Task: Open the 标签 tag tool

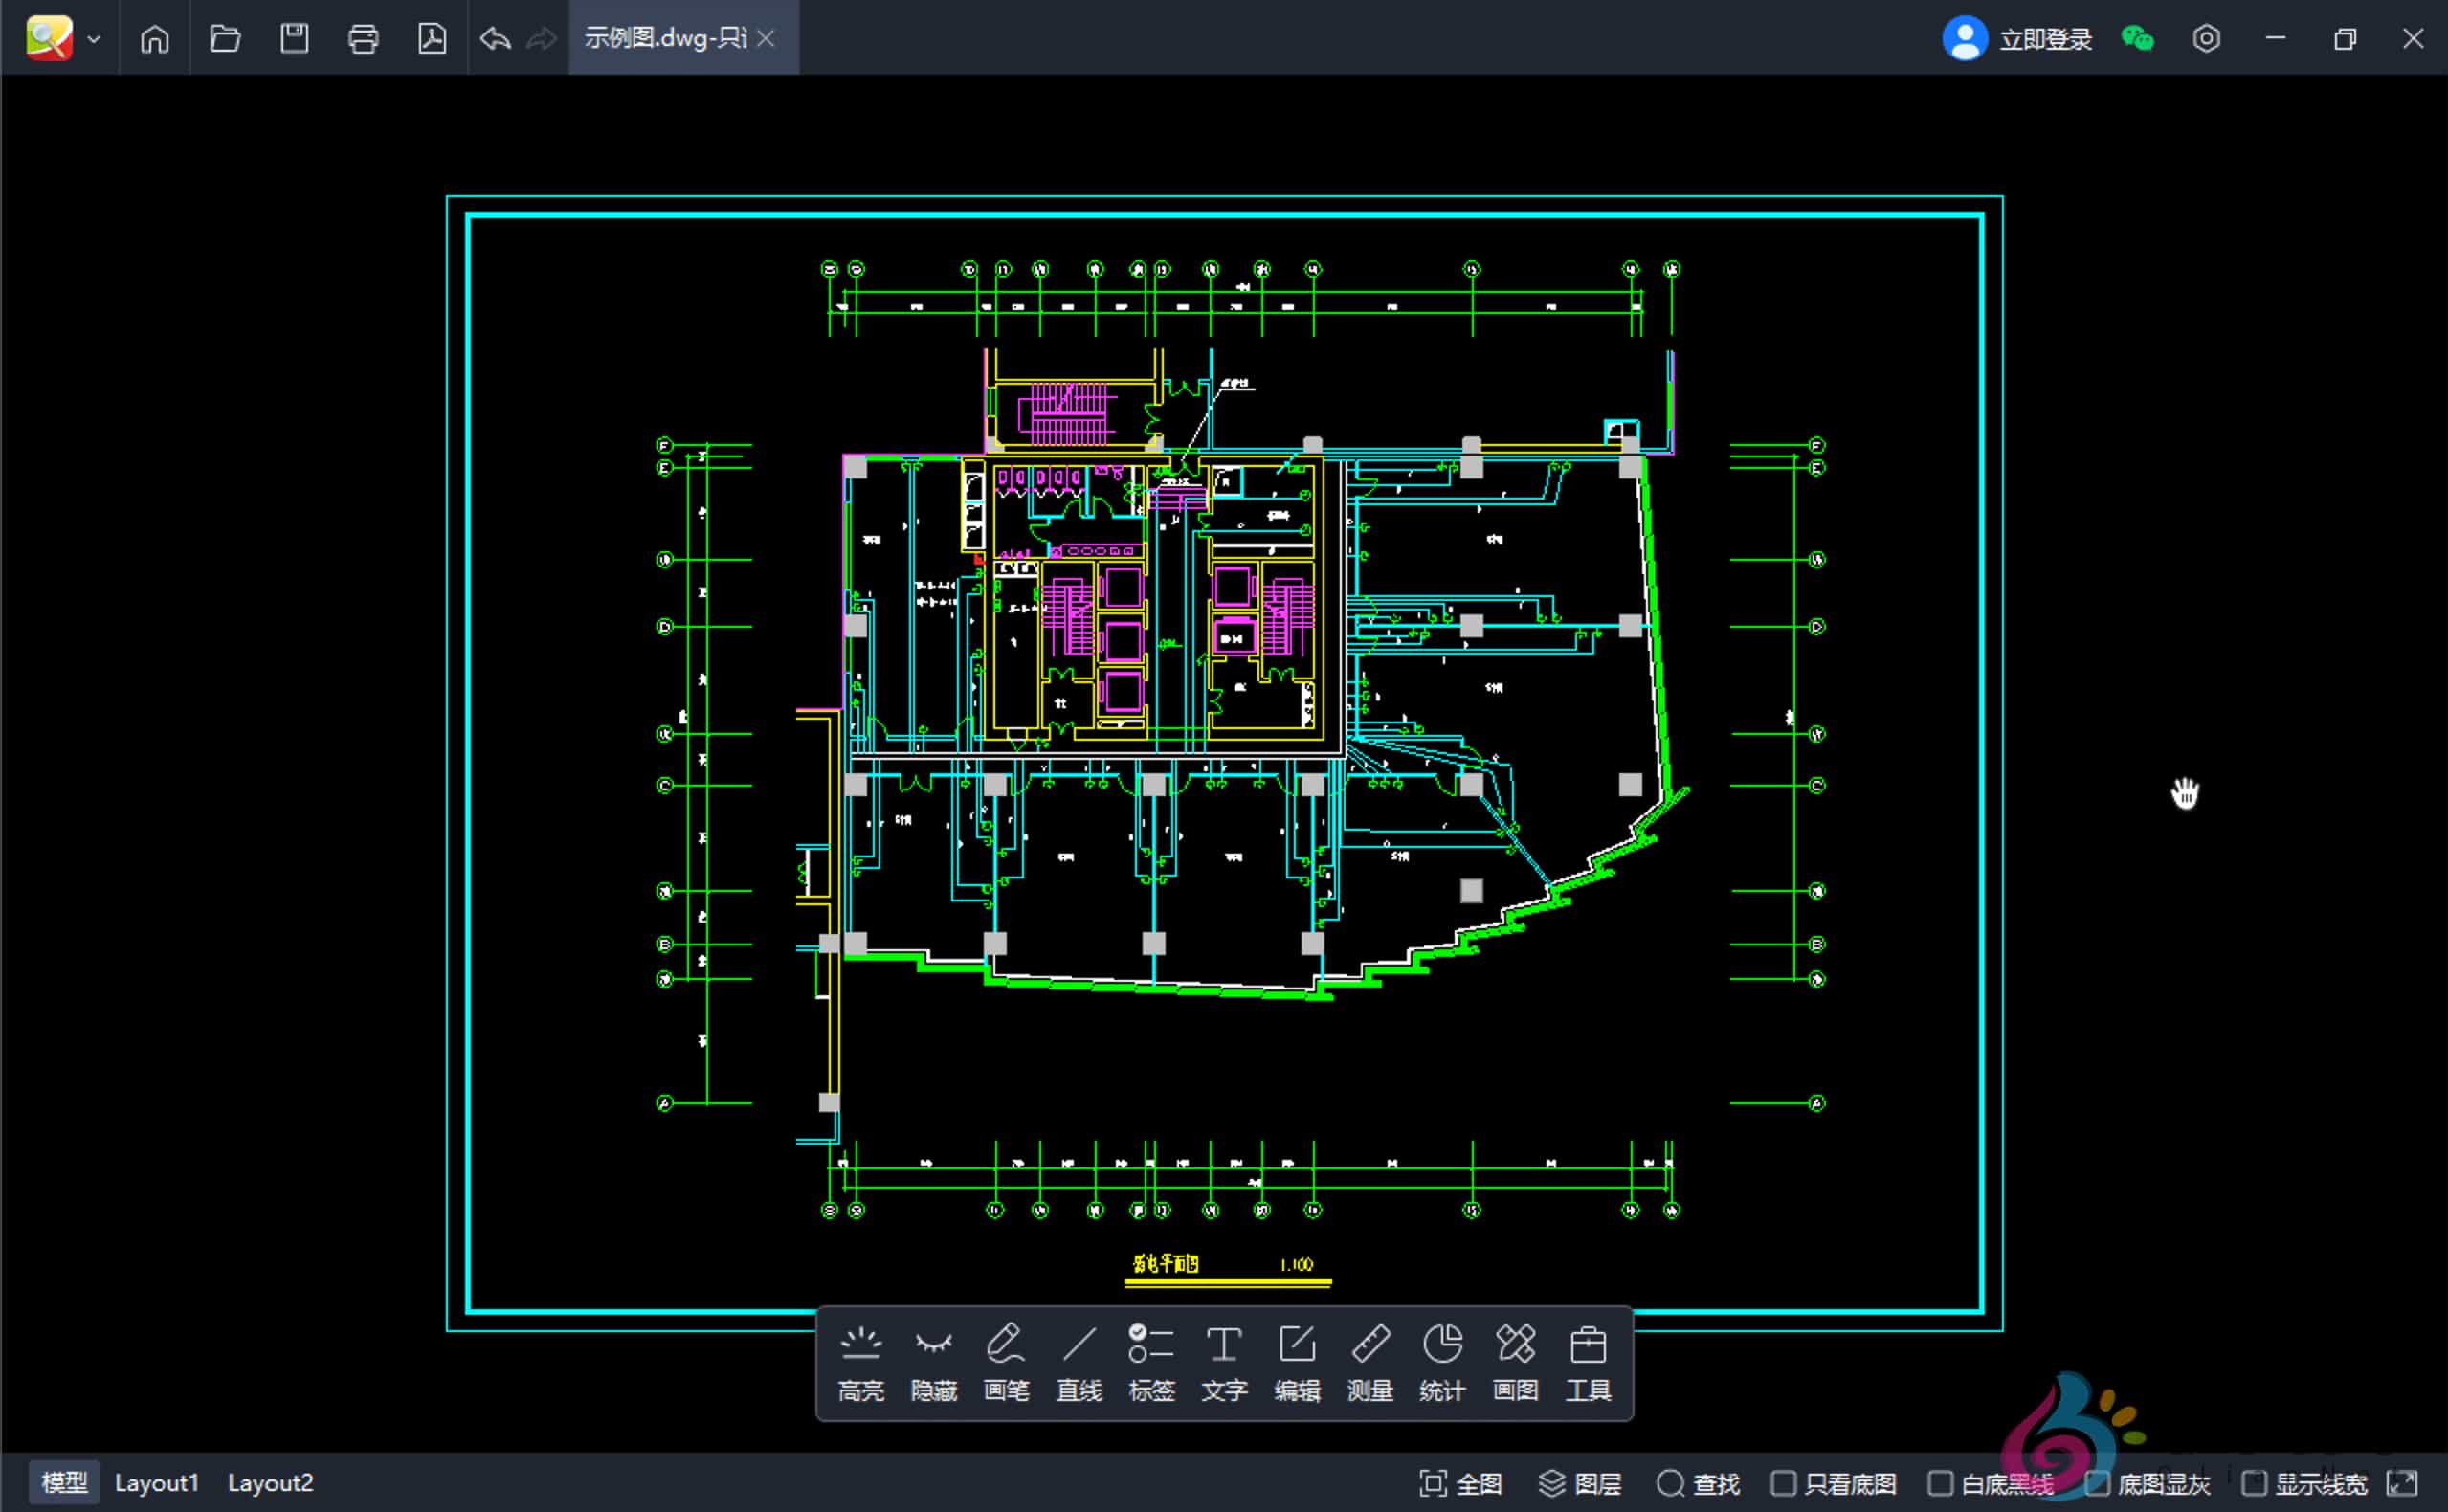Action: [1151, 1361]
